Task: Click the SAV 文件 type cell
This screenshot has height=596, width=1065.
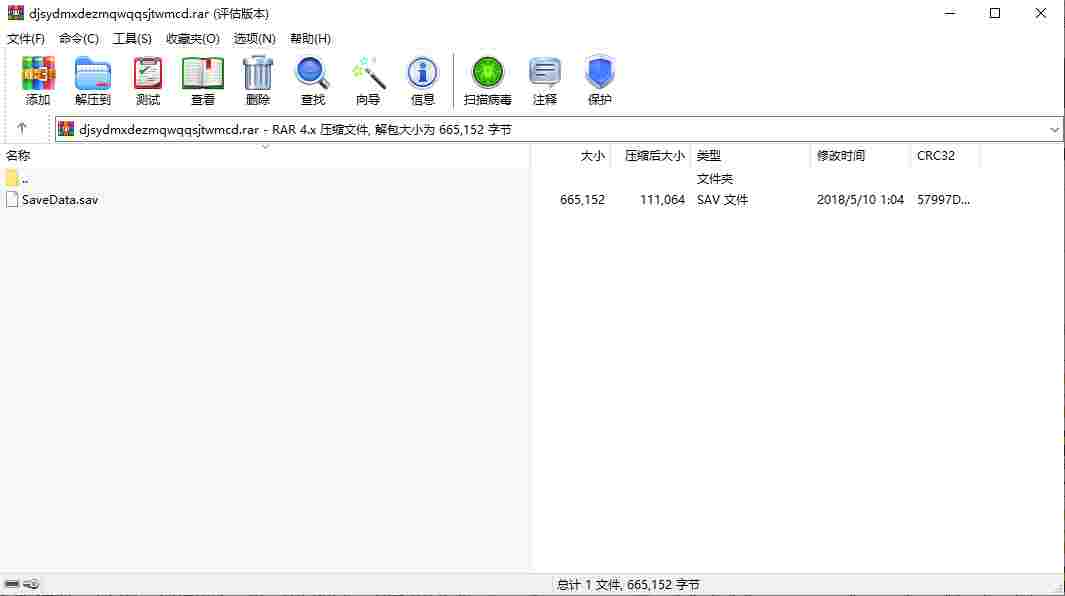Action: [x=722, y=200]
